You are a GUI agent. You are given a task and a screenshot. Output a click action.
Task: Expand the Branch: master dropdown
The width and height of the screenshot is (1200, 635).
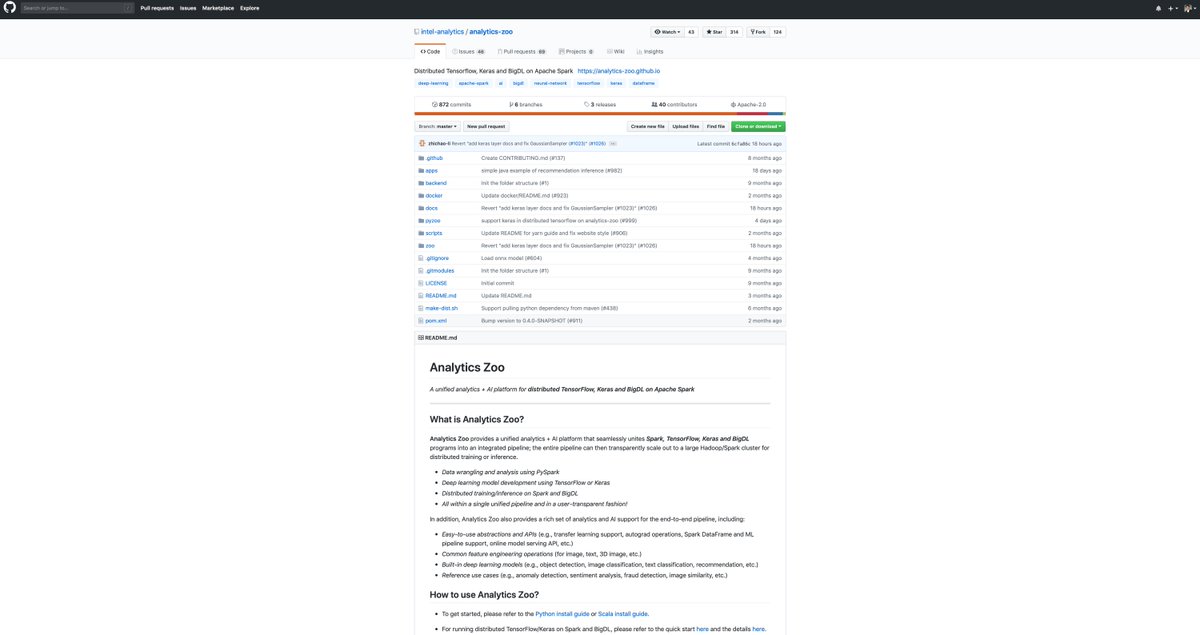pos(439,125)
